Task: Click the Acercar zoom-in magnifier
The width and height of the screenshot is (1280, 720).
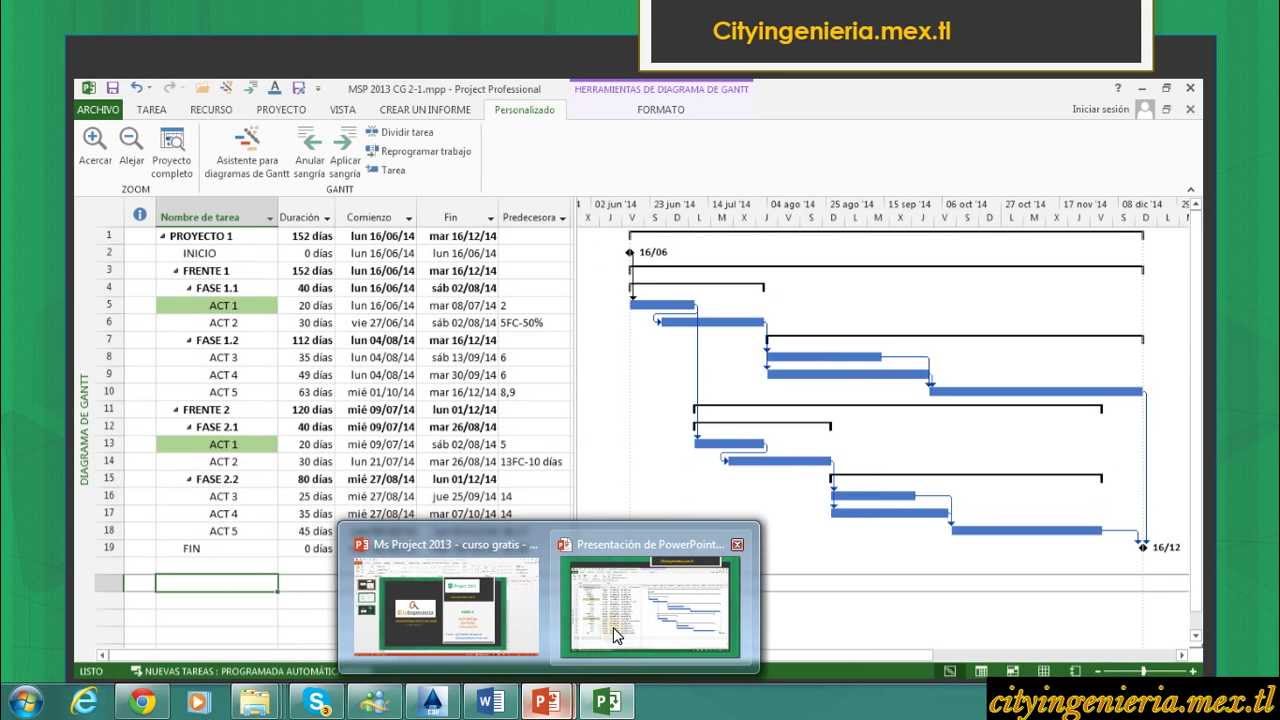Action: 95,146
